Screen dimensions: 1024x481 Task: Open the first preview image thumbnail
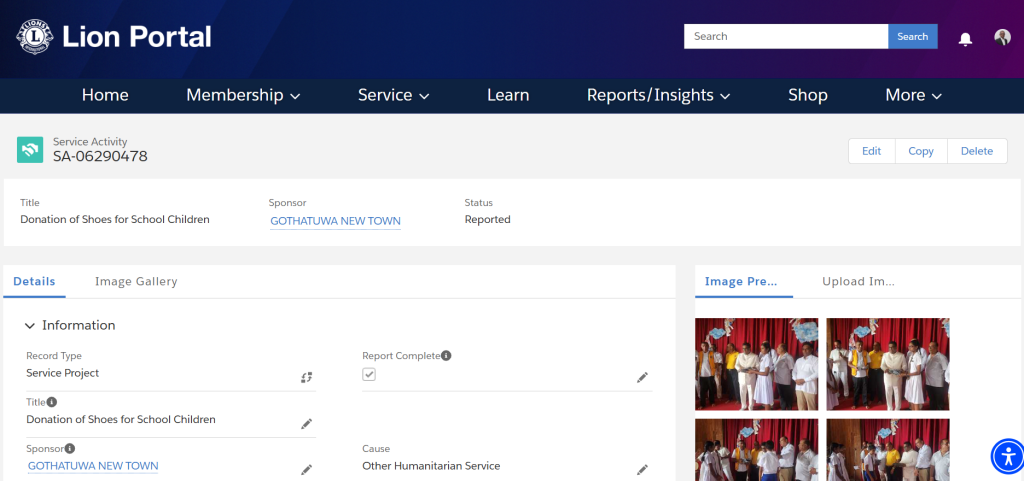coord(756,364)
